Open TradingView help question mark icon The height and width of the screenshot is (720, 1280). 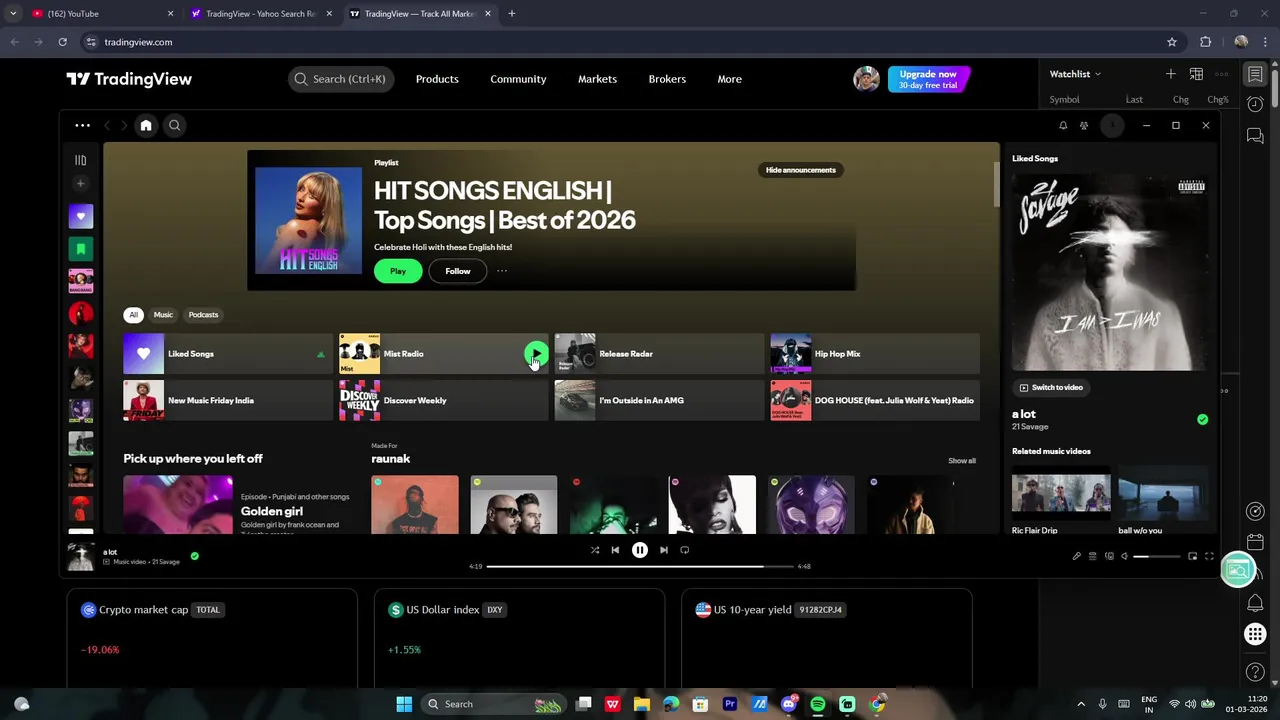pyautogui.click(x=1255, y=672)
